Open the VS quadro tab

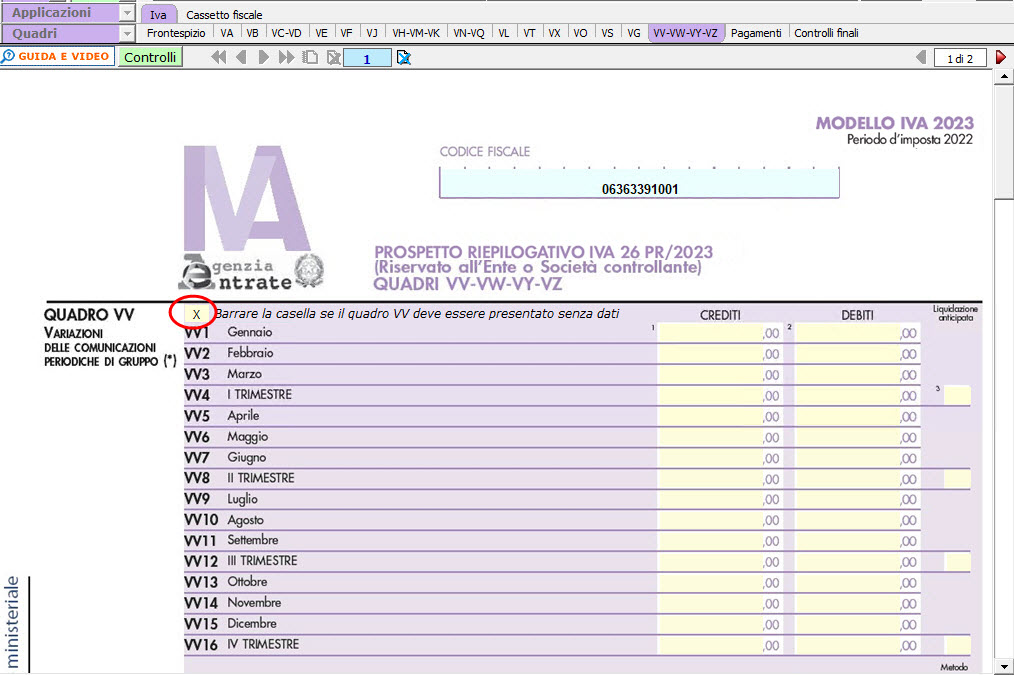tap(607, 33)
